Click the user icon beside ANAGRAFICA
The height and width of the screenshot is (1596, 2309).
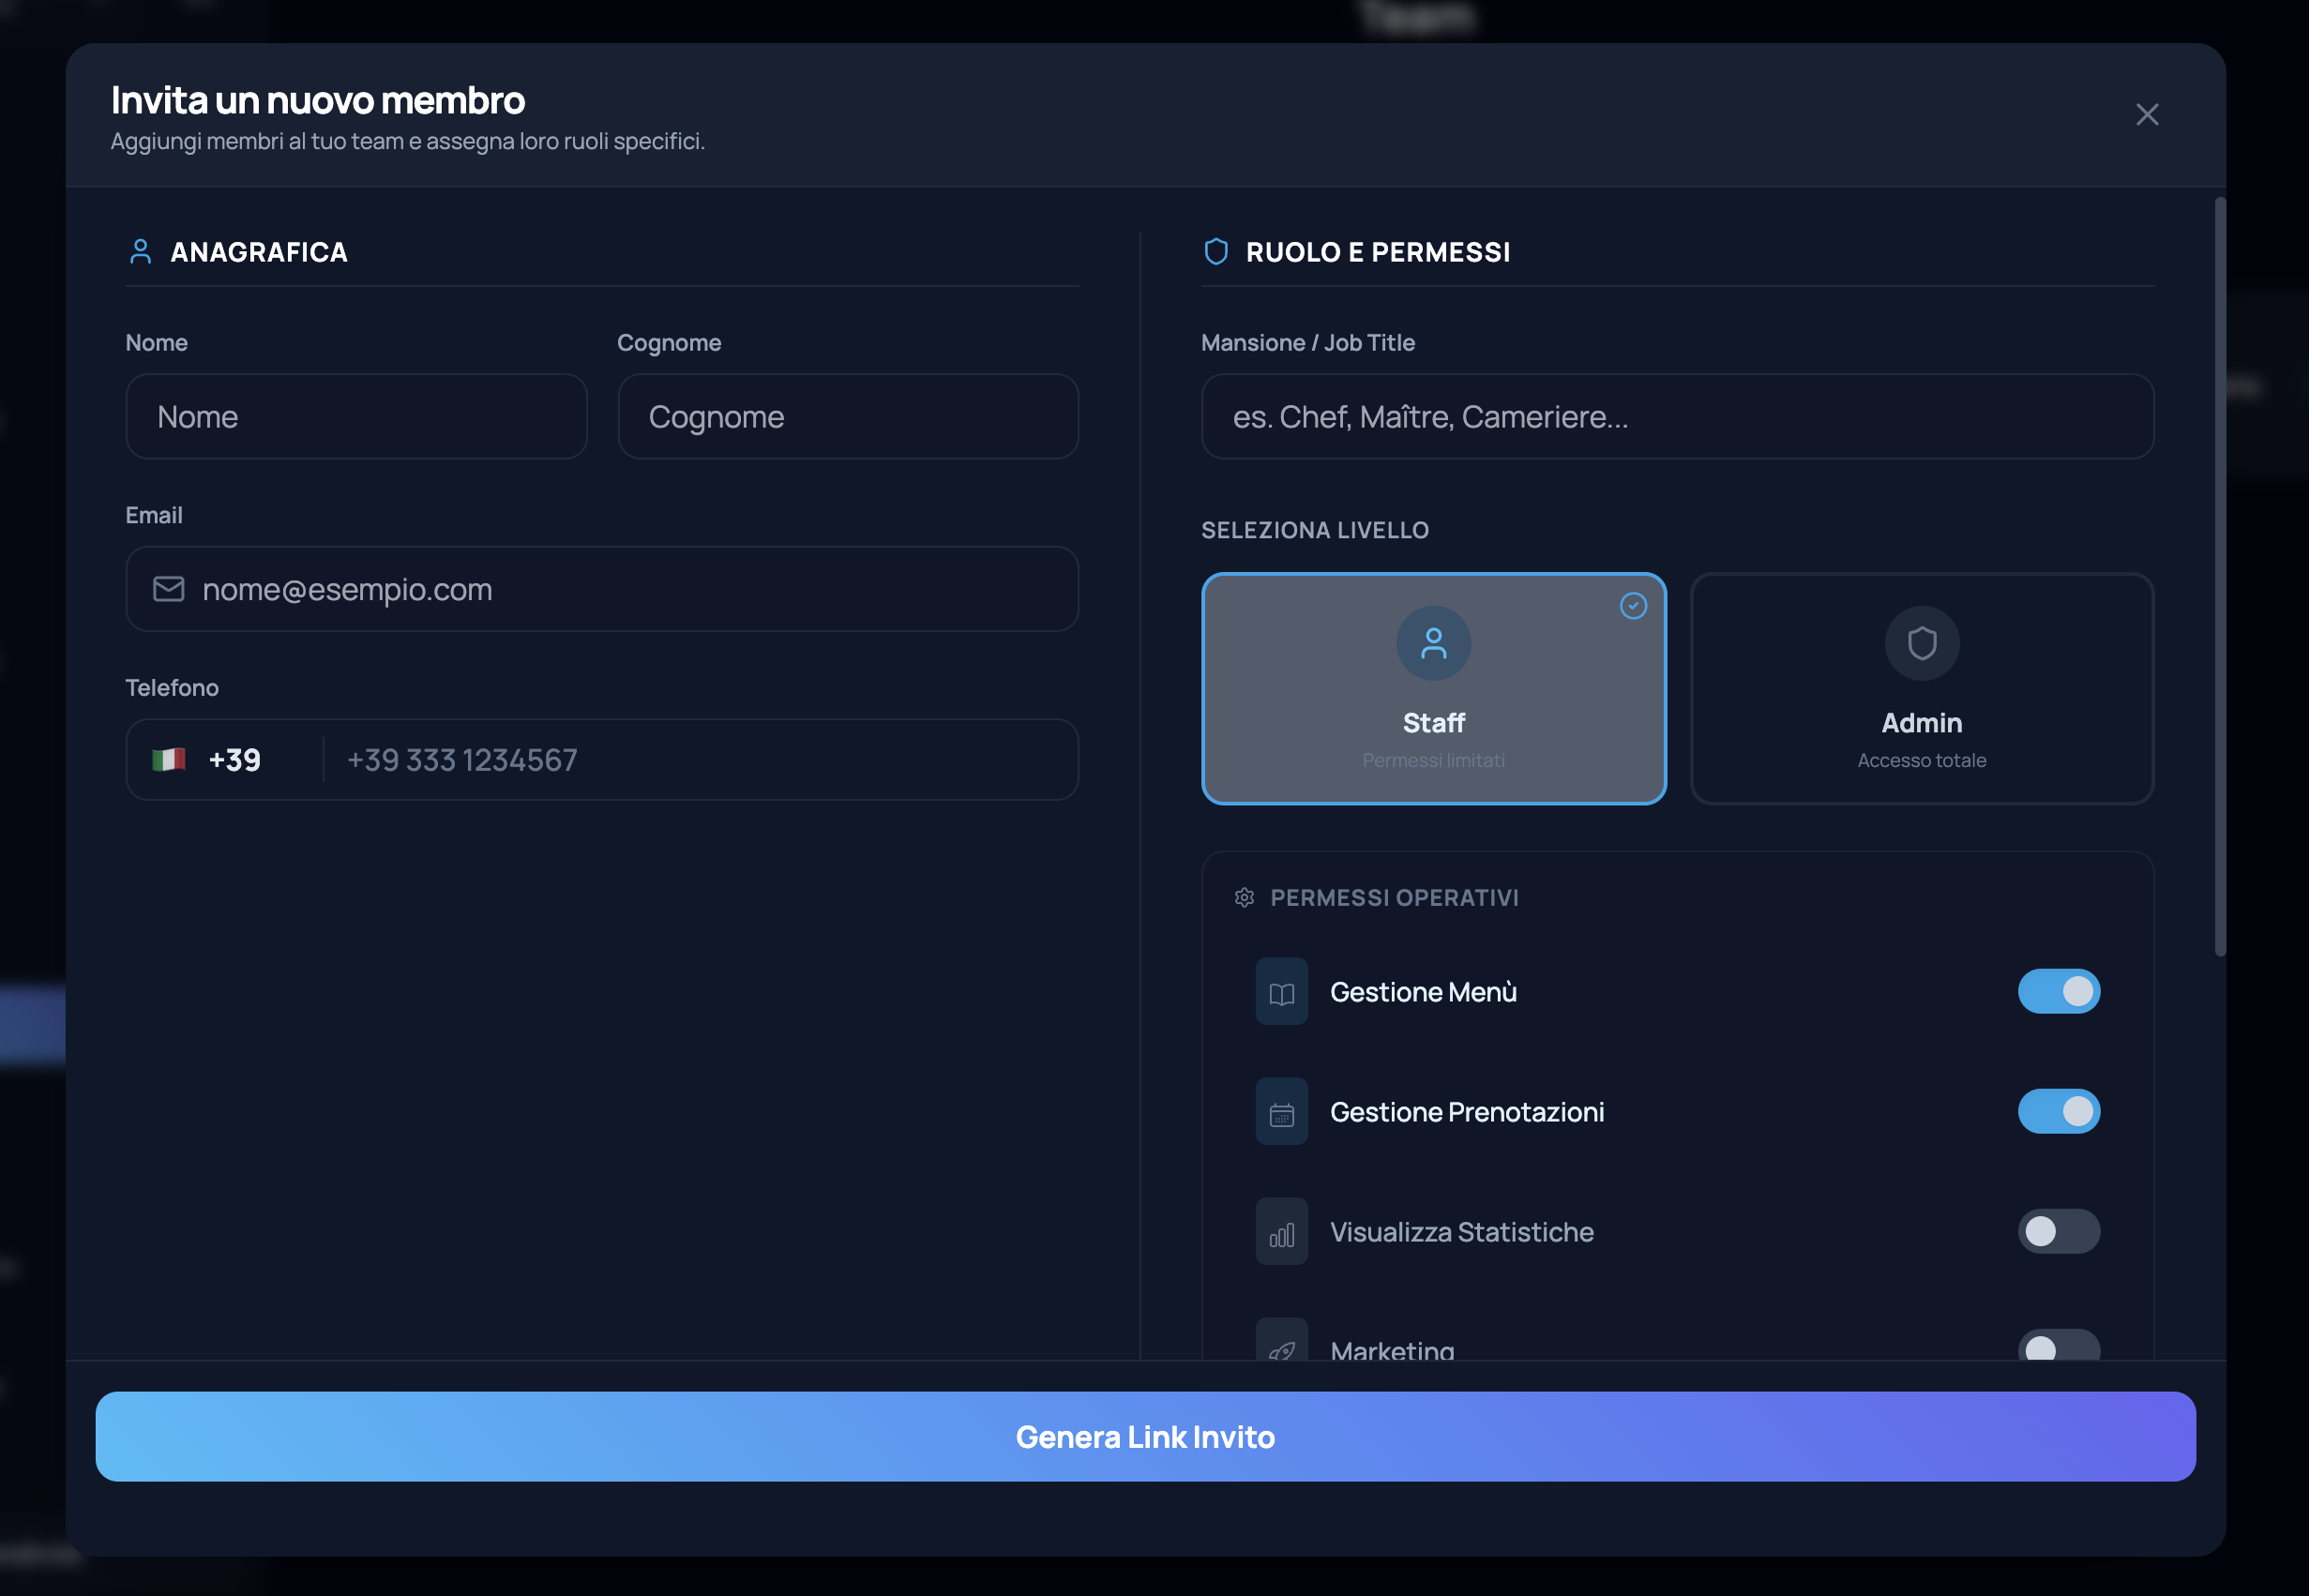(x=141, y=252)
